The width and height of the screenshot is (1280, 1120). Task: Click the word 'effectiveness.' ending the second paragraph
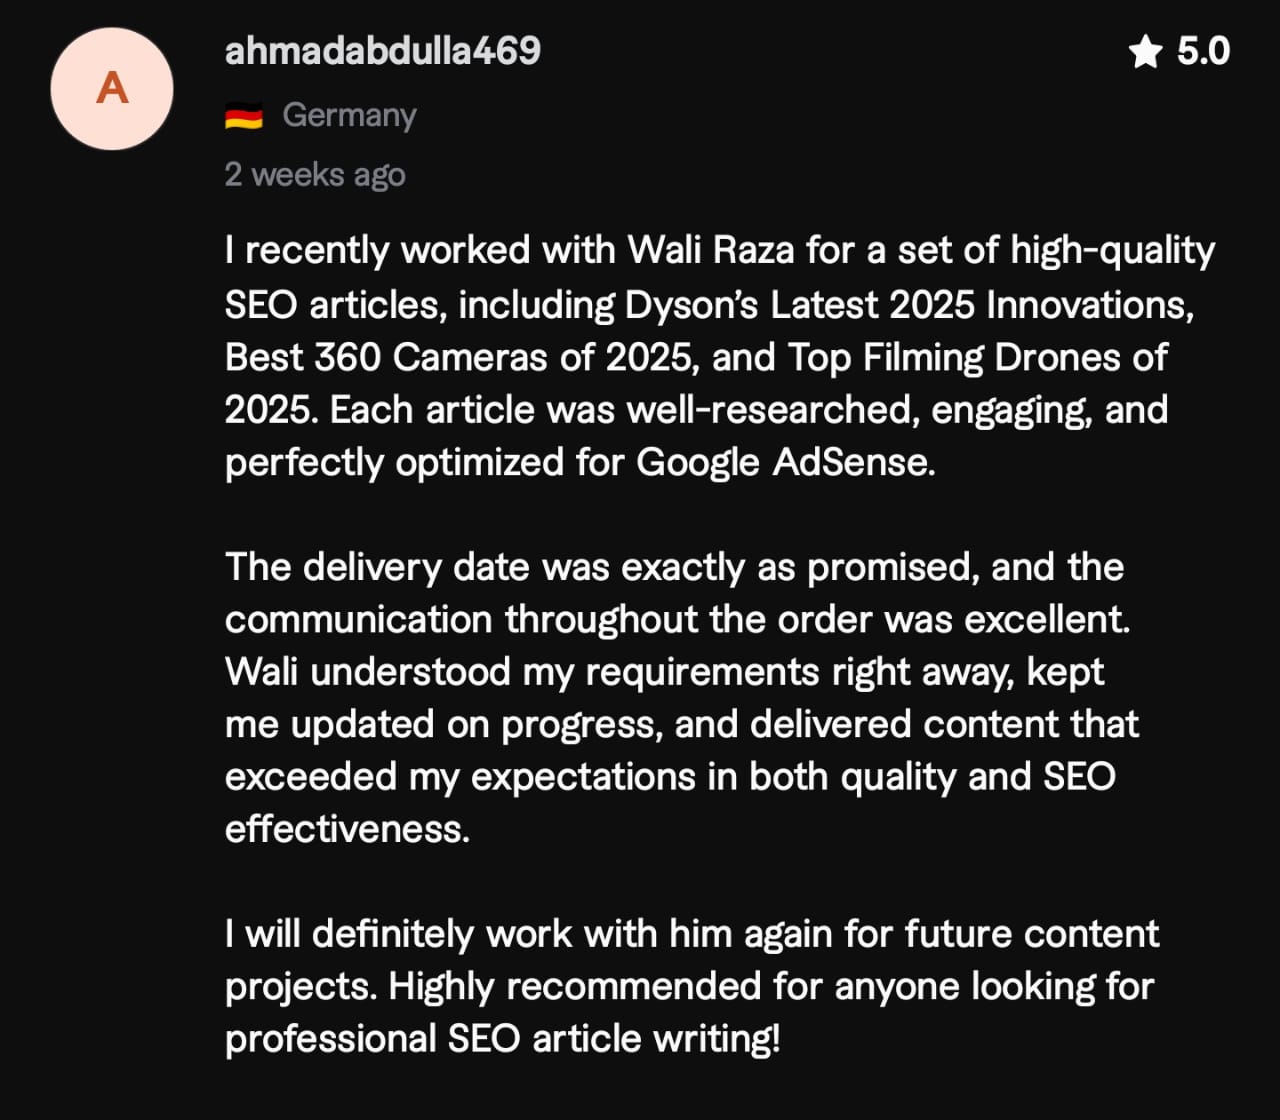click(x=347, y=830)
